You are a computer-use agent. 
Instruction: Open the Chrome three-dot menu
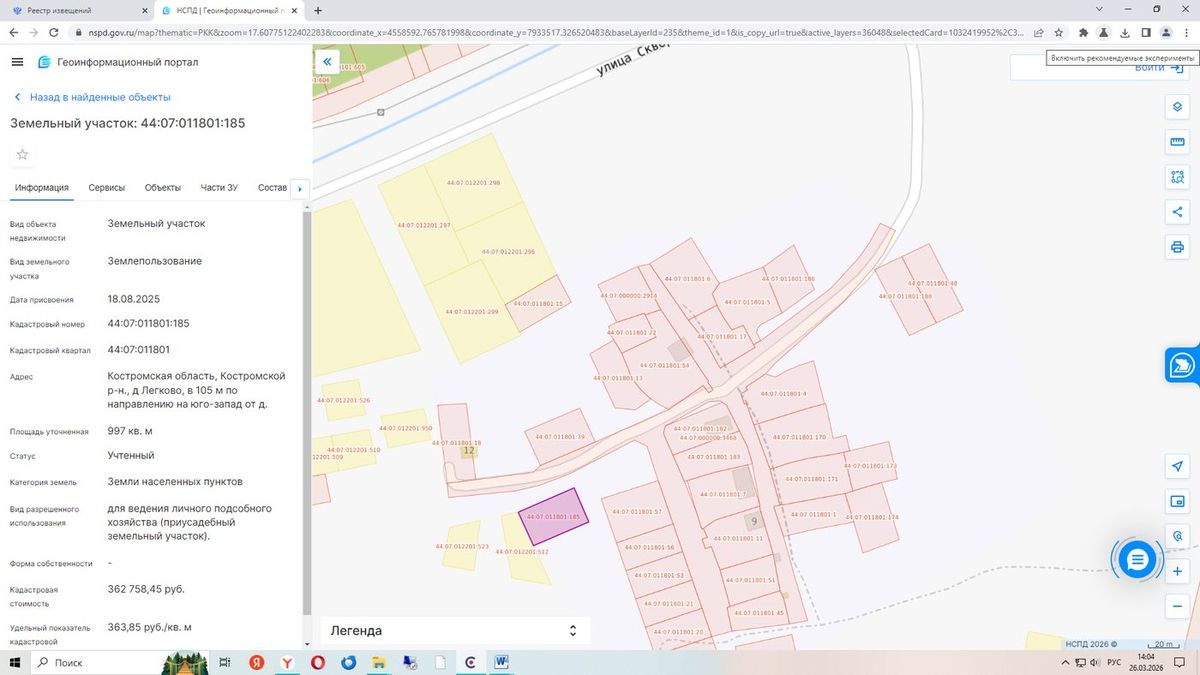coord(1187,32)
